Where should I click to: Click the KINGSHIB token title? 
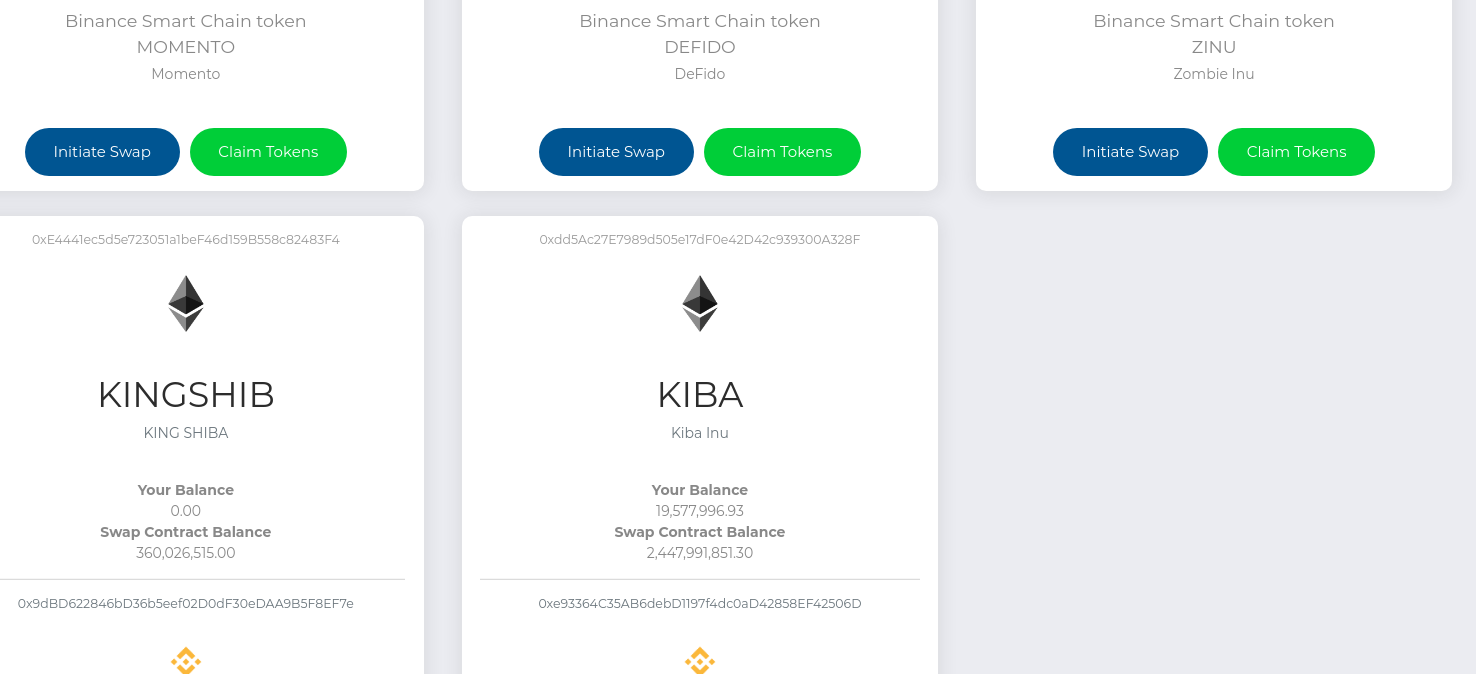pyautogui.click(x=186, y=395)
